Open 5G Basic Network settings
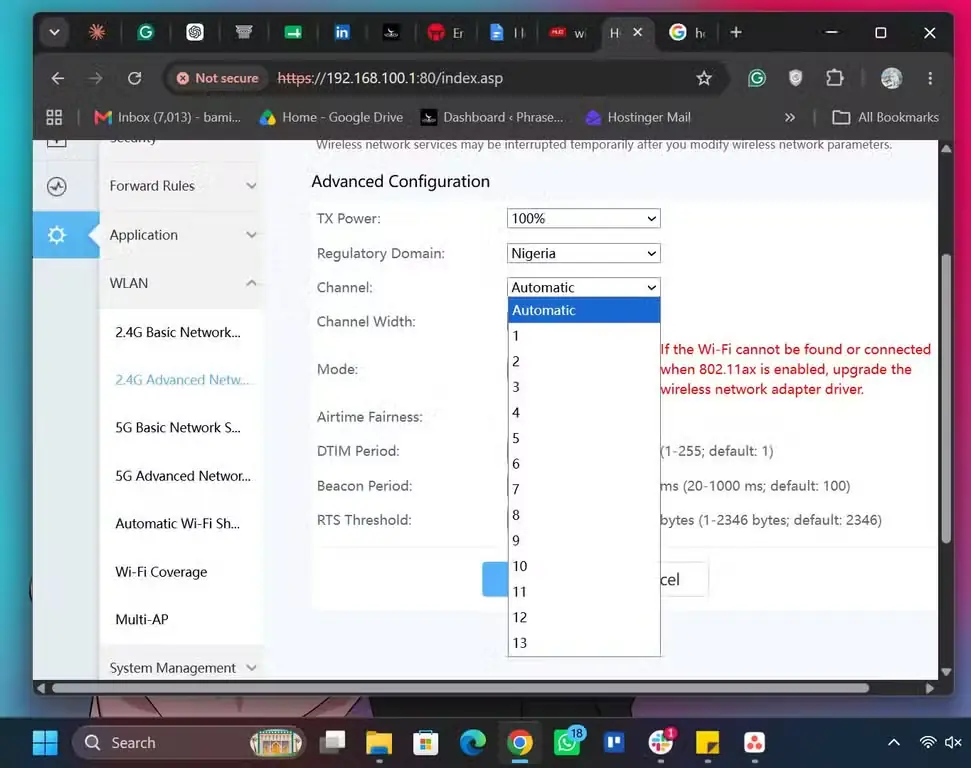 (x=178, y=427)
